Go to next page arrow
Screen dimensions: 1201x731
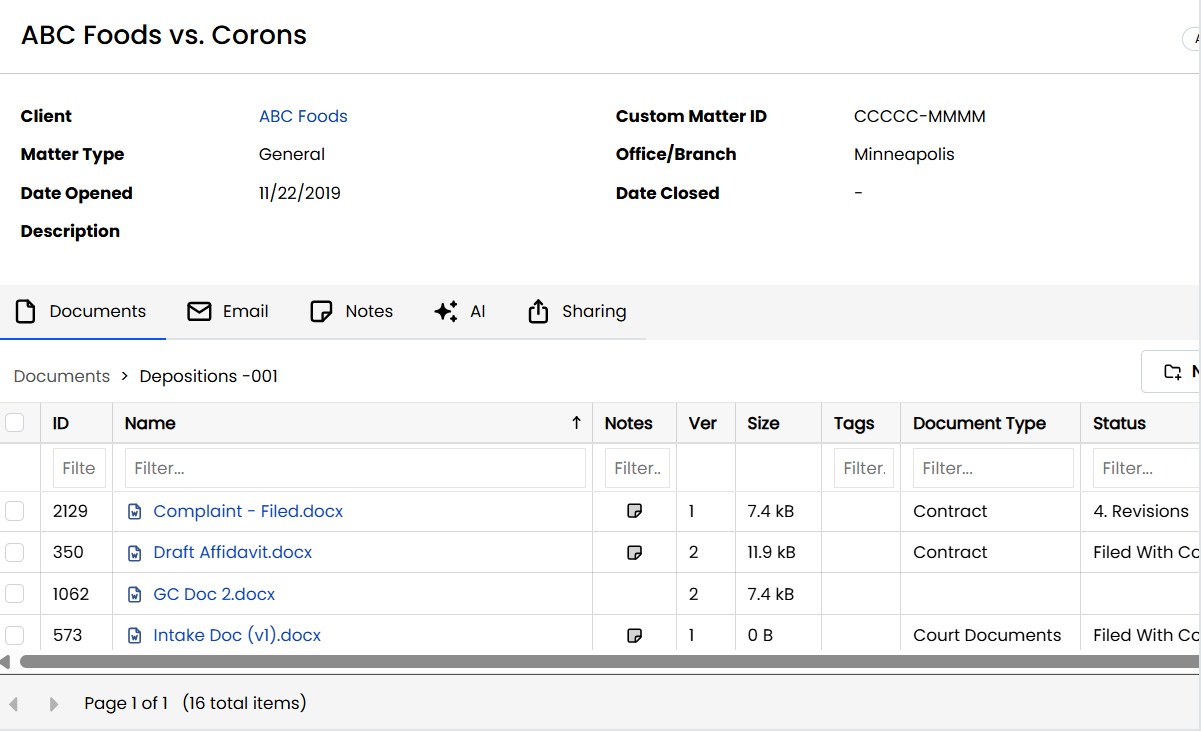(54, 704)
